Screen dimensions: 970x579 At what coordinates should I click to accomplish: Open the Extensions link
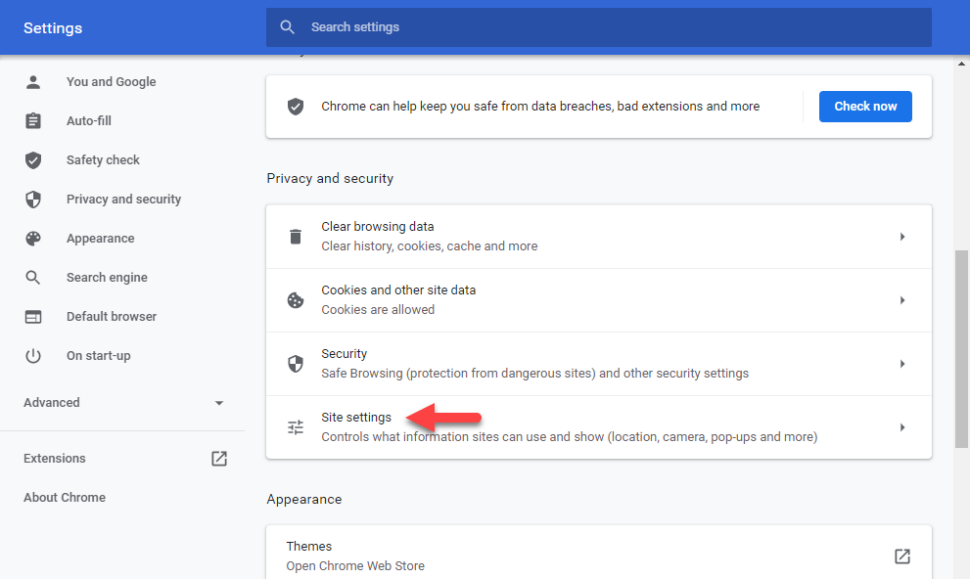coord(54,458)
